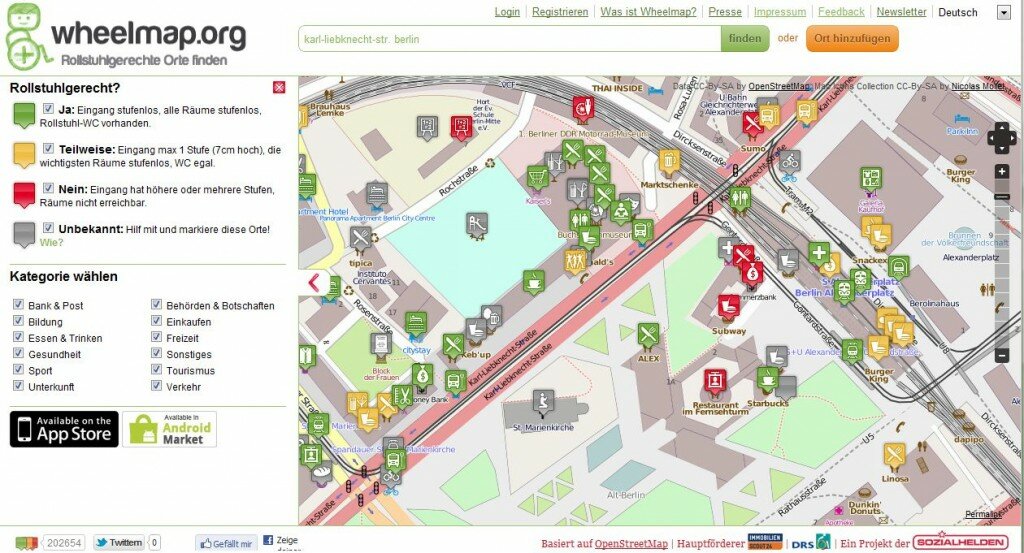1024x553 pixels.
Task: Toggle the Nein not accessible checkbox
Action: click(x=48, y=188)
